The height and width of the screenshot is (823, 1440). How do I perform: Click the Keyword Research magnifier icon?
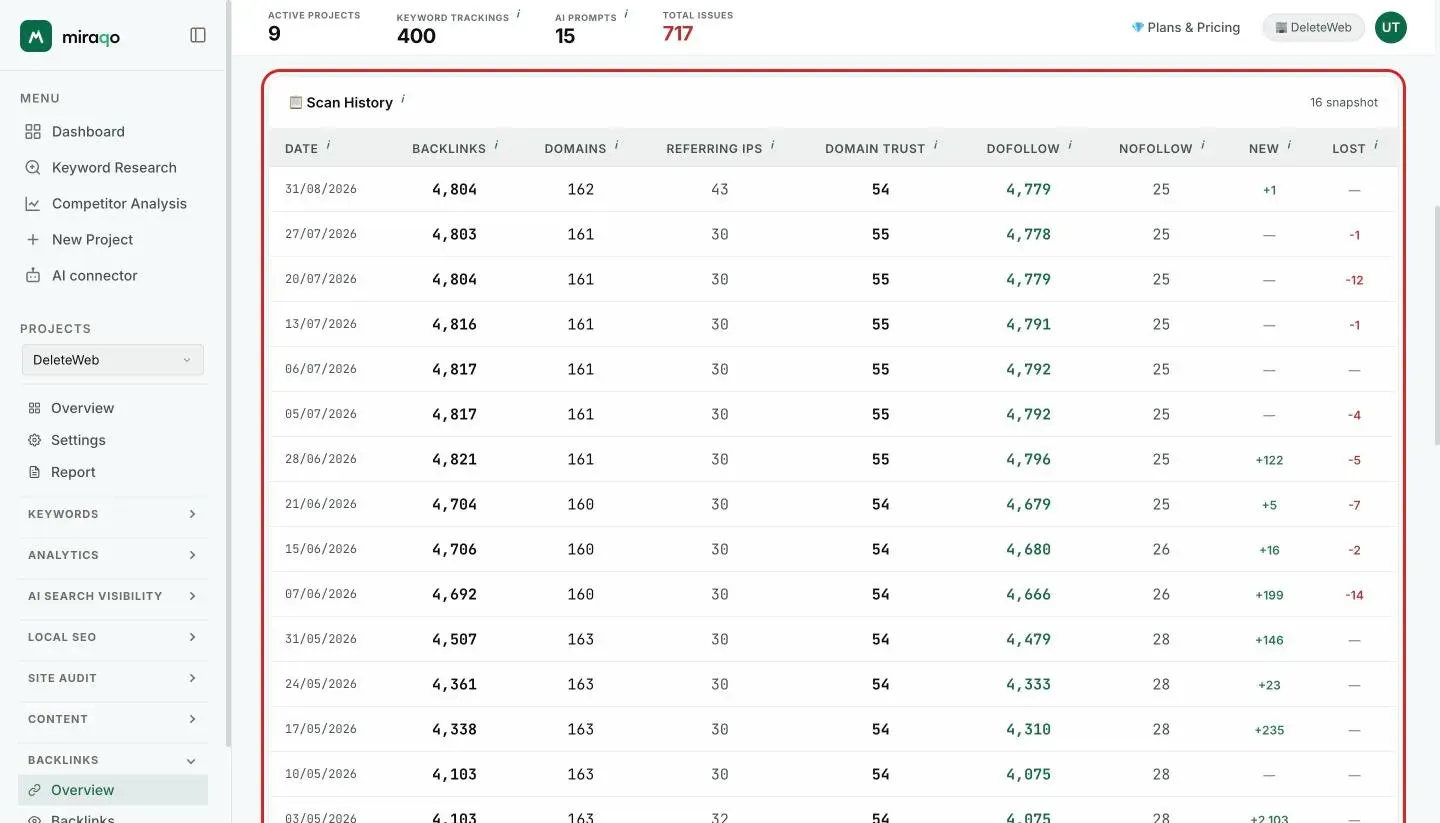(33, 168)
